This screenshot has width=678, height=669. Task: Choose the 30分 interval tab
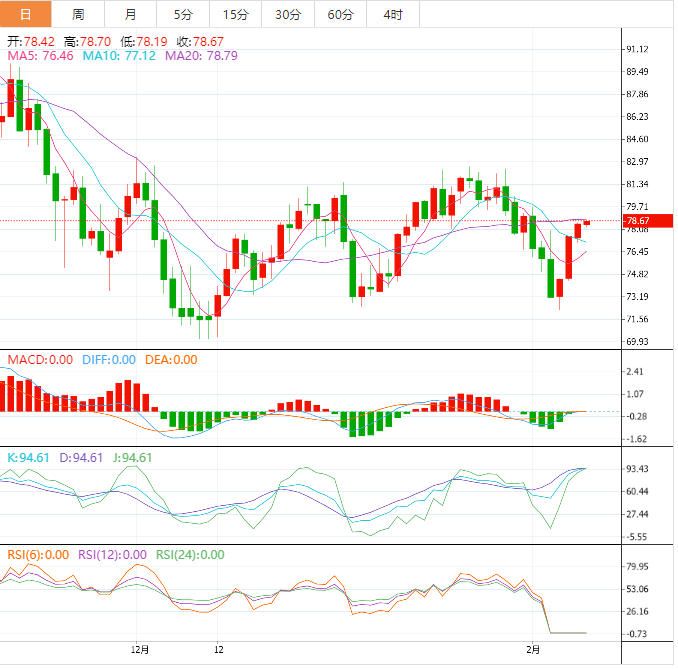(x=287, y=14)
